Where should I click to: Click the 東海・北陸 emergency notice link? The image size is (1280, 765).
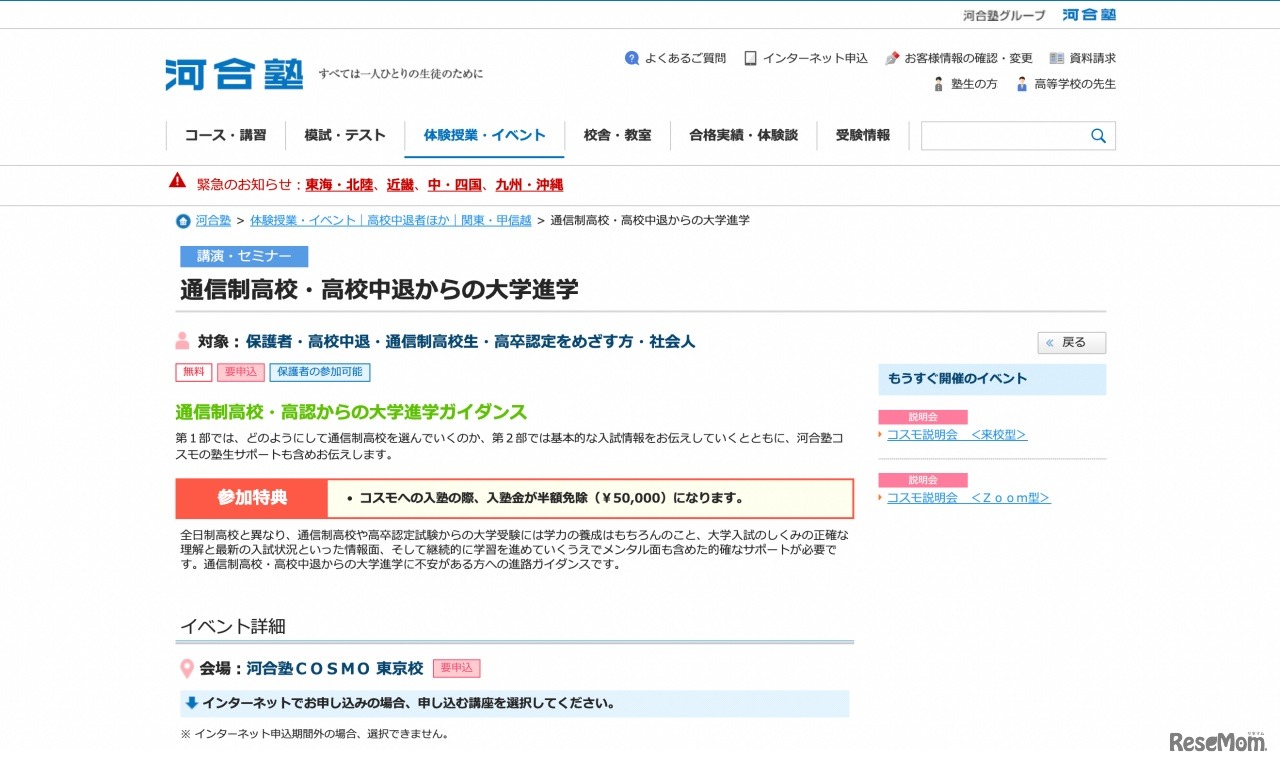339,185
